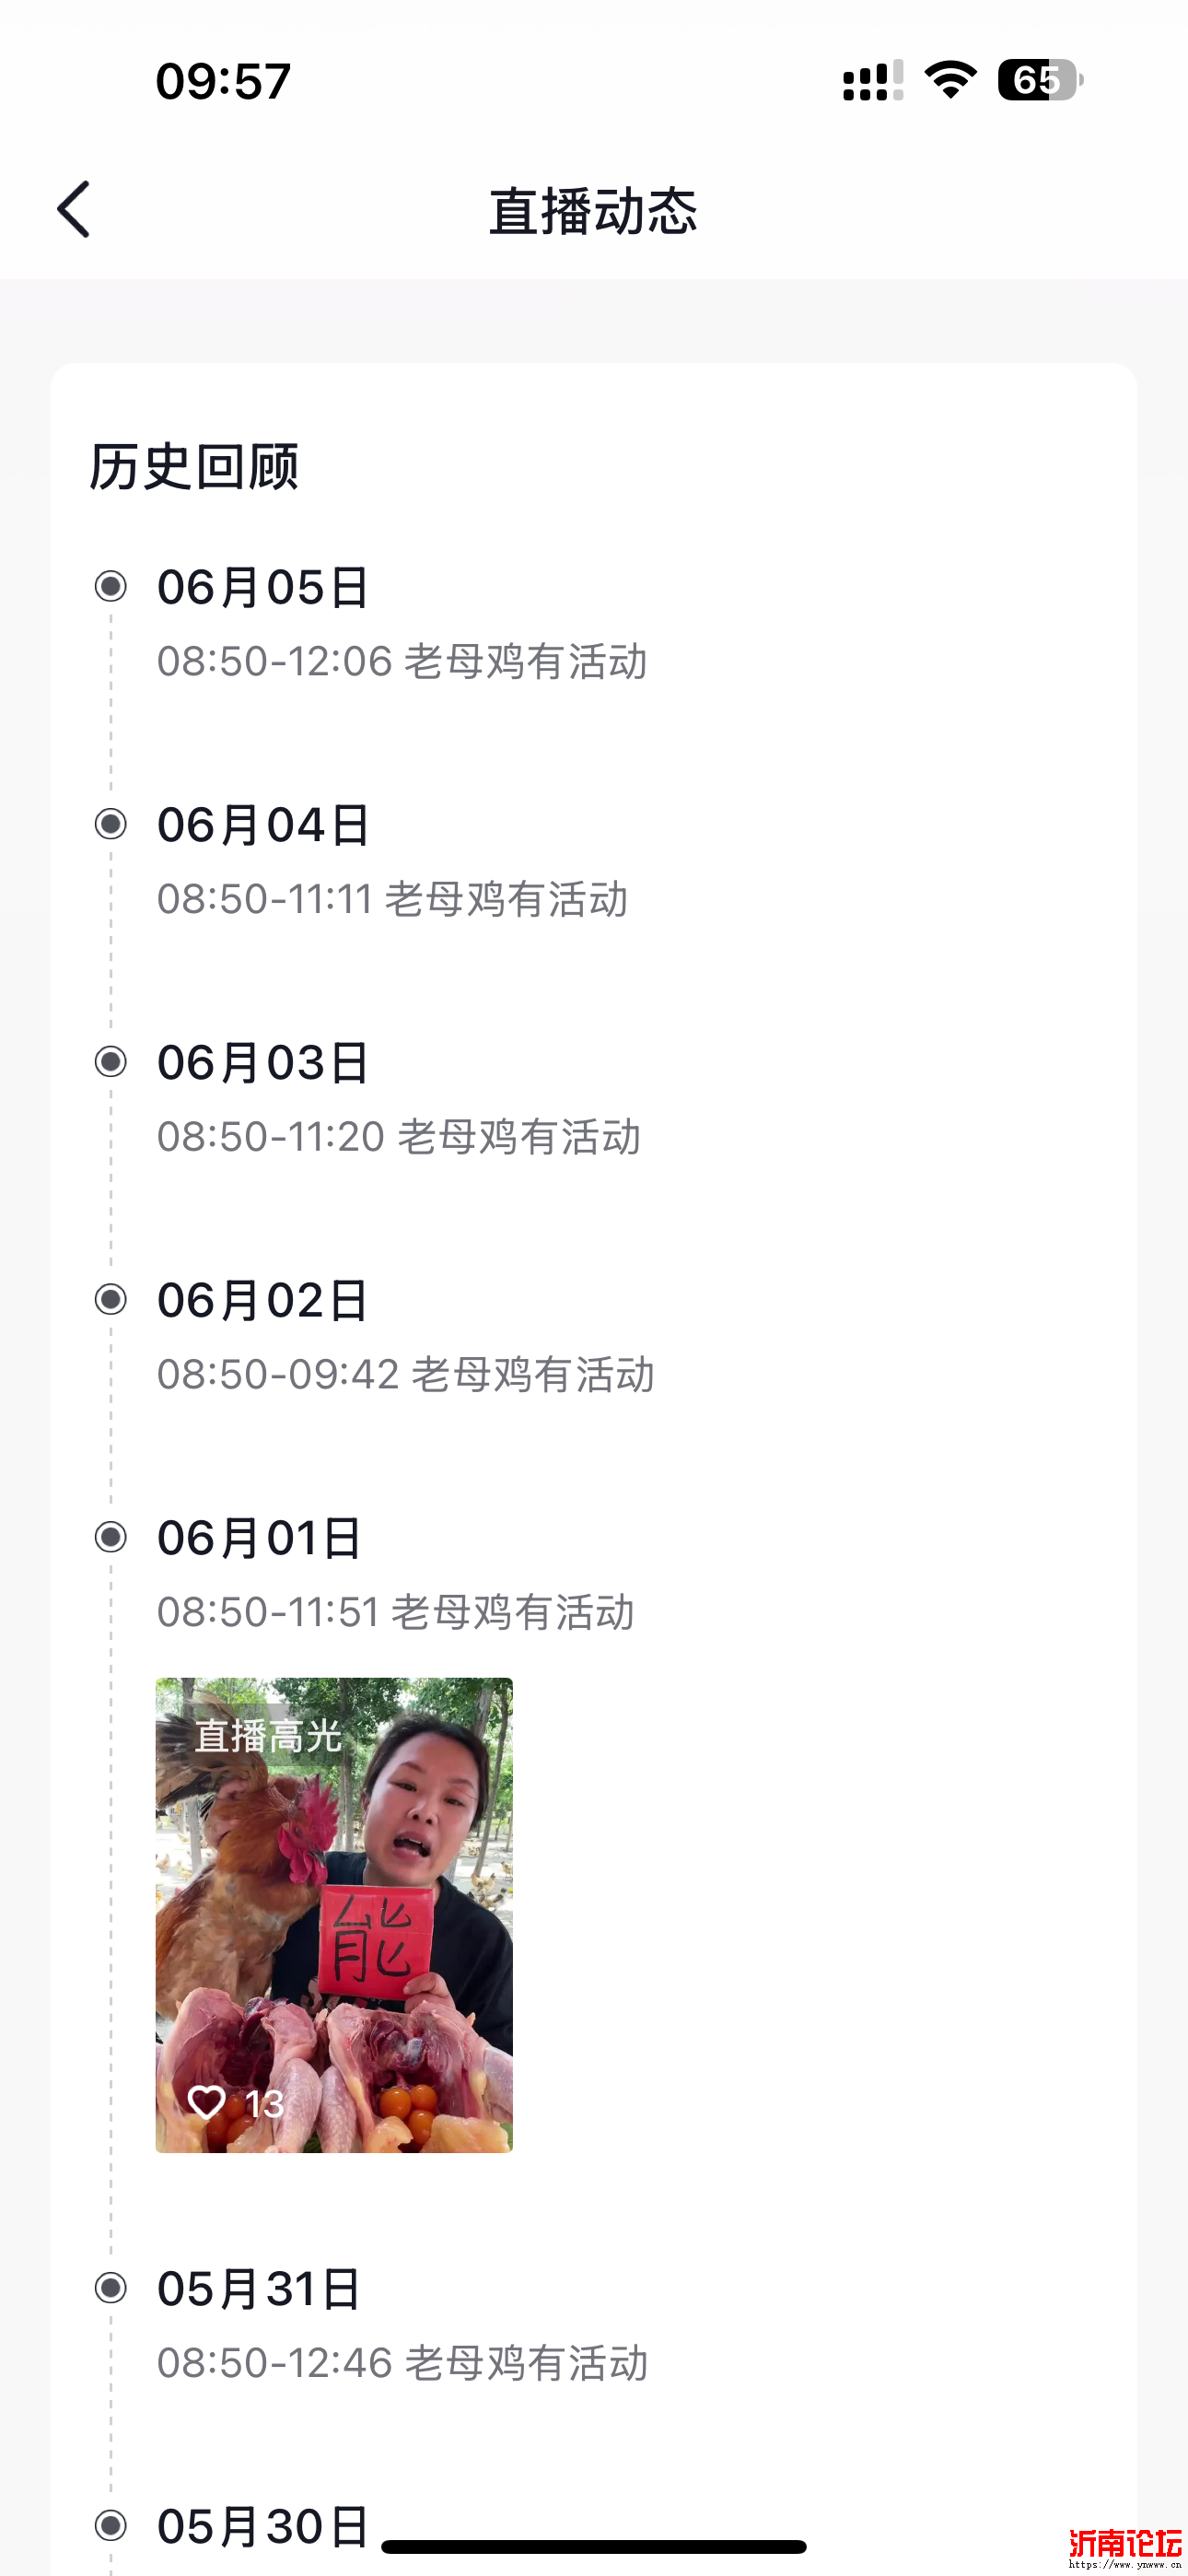Tap the heart like icon on thumbnail
Viewport: 1188px width, 2576px height.
pos(207,2102)
